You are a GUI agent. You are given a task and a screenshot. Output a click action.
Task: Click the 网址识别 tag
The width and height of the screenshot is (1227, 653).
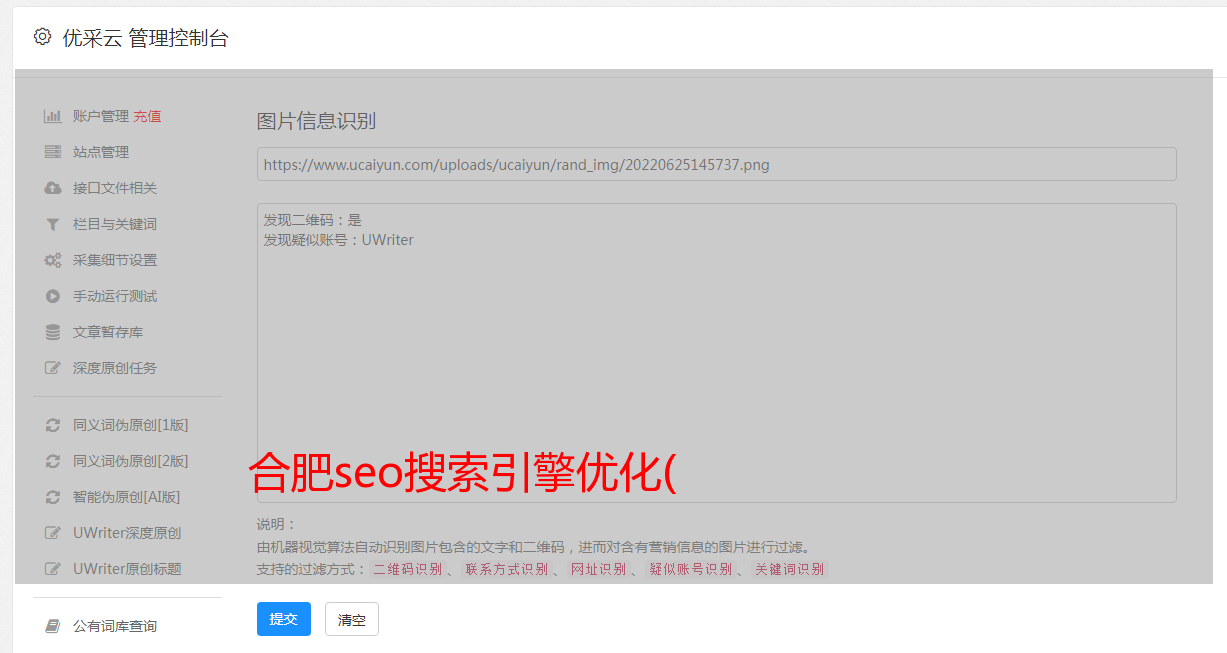[598, 569]
